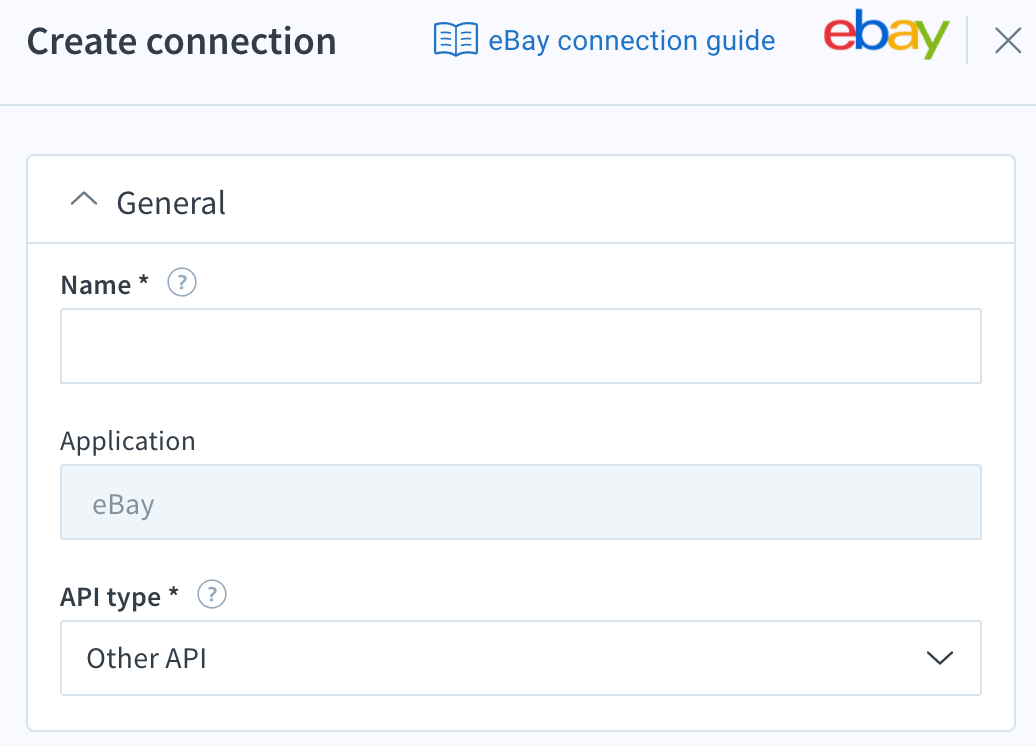Open the API type dropdown
1036x746 pixels.
521,657
